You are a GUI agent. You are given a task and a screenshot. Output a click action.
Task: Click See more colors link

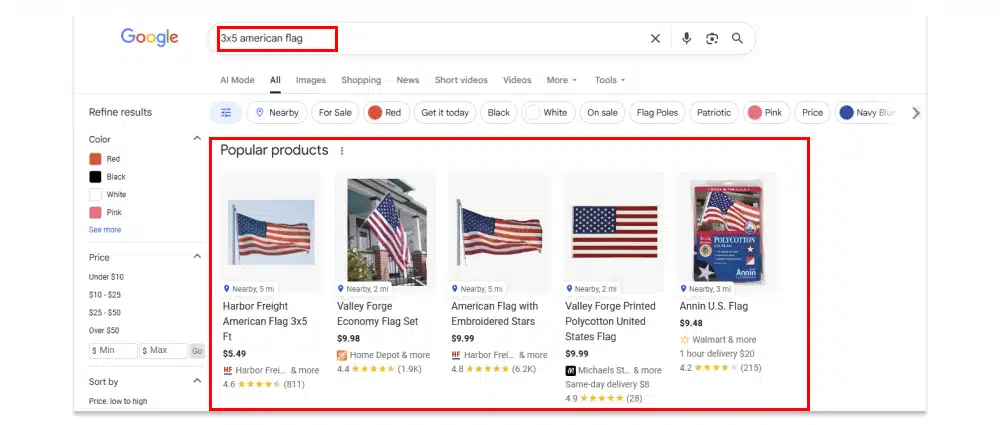coord(105,230)
